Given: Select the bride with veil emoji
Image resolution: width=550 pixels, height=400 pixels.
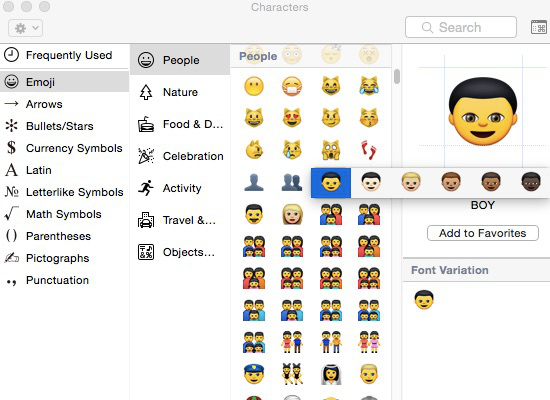Looking at the screenshot, I should click(331, 374).
